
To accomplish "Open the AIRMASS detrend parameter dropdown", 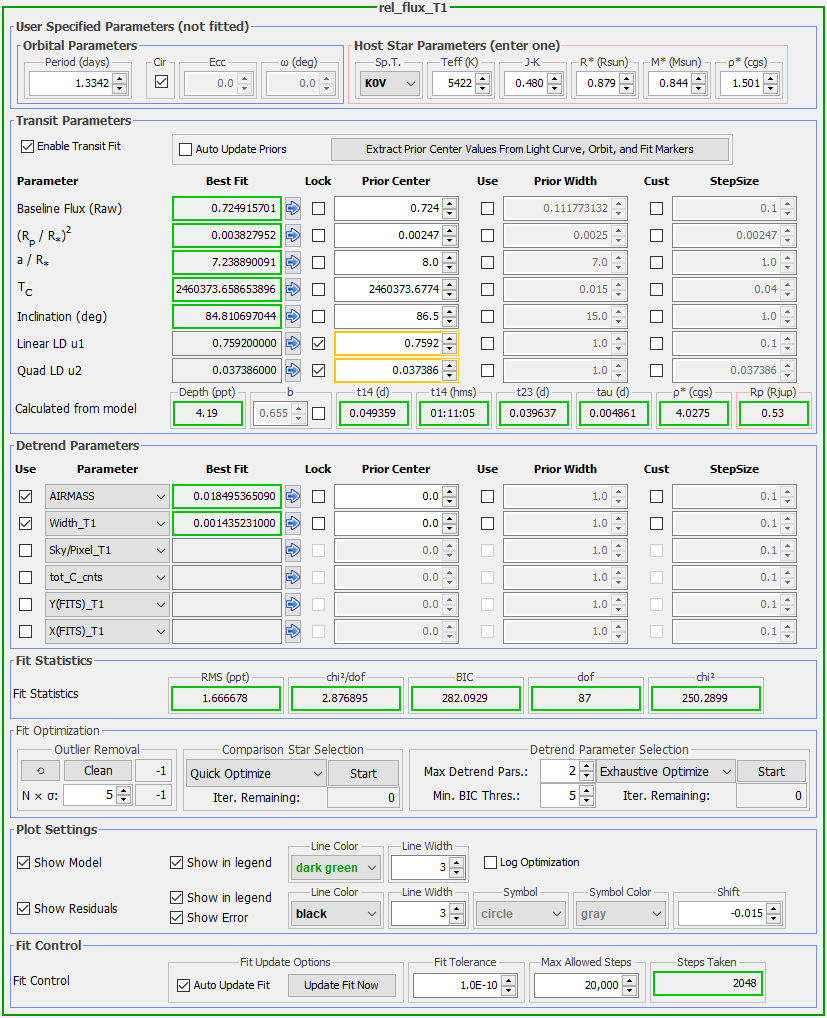I will [107, 496].
